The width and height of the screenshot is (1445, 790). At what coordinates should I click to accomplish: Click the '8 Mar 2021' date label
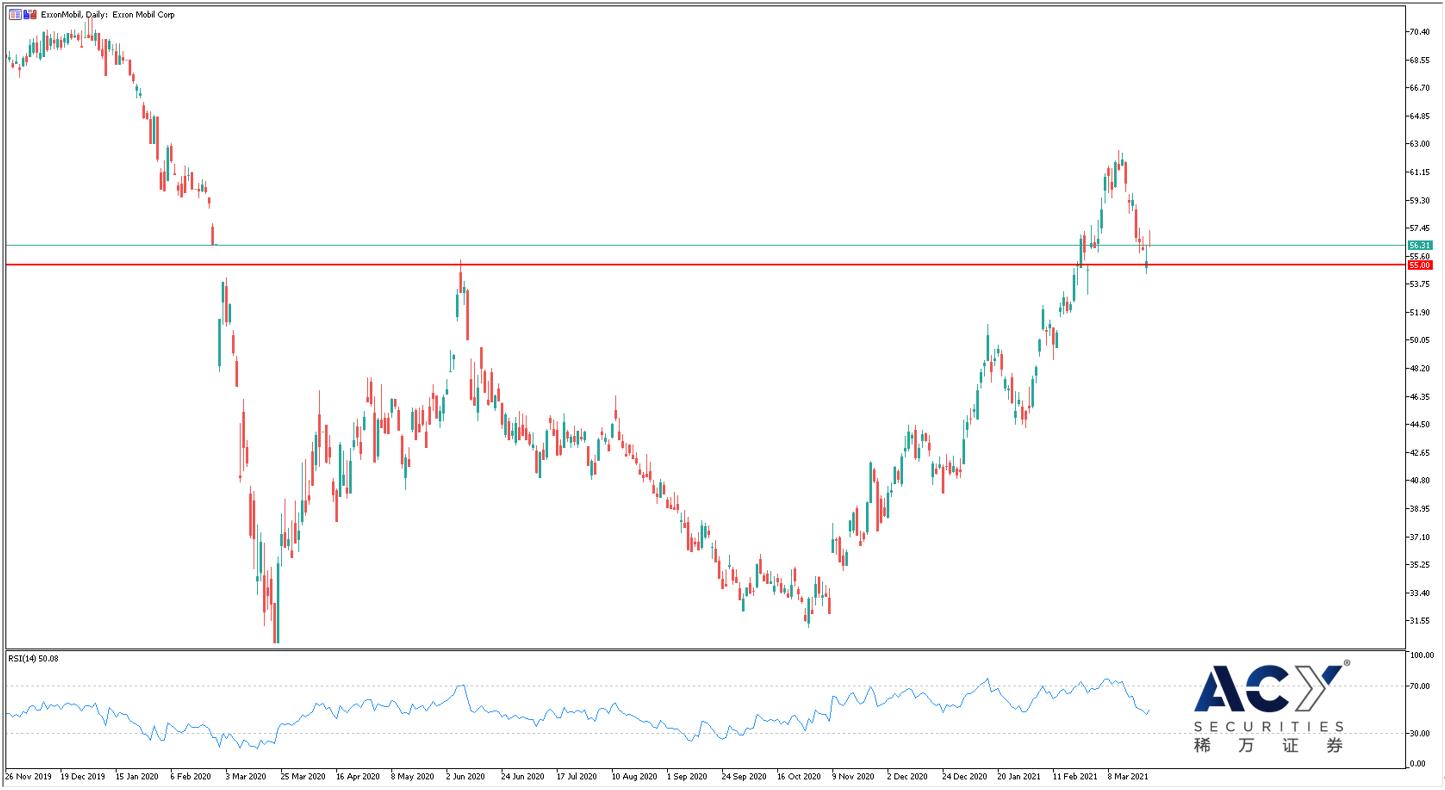coord(1129,775)
